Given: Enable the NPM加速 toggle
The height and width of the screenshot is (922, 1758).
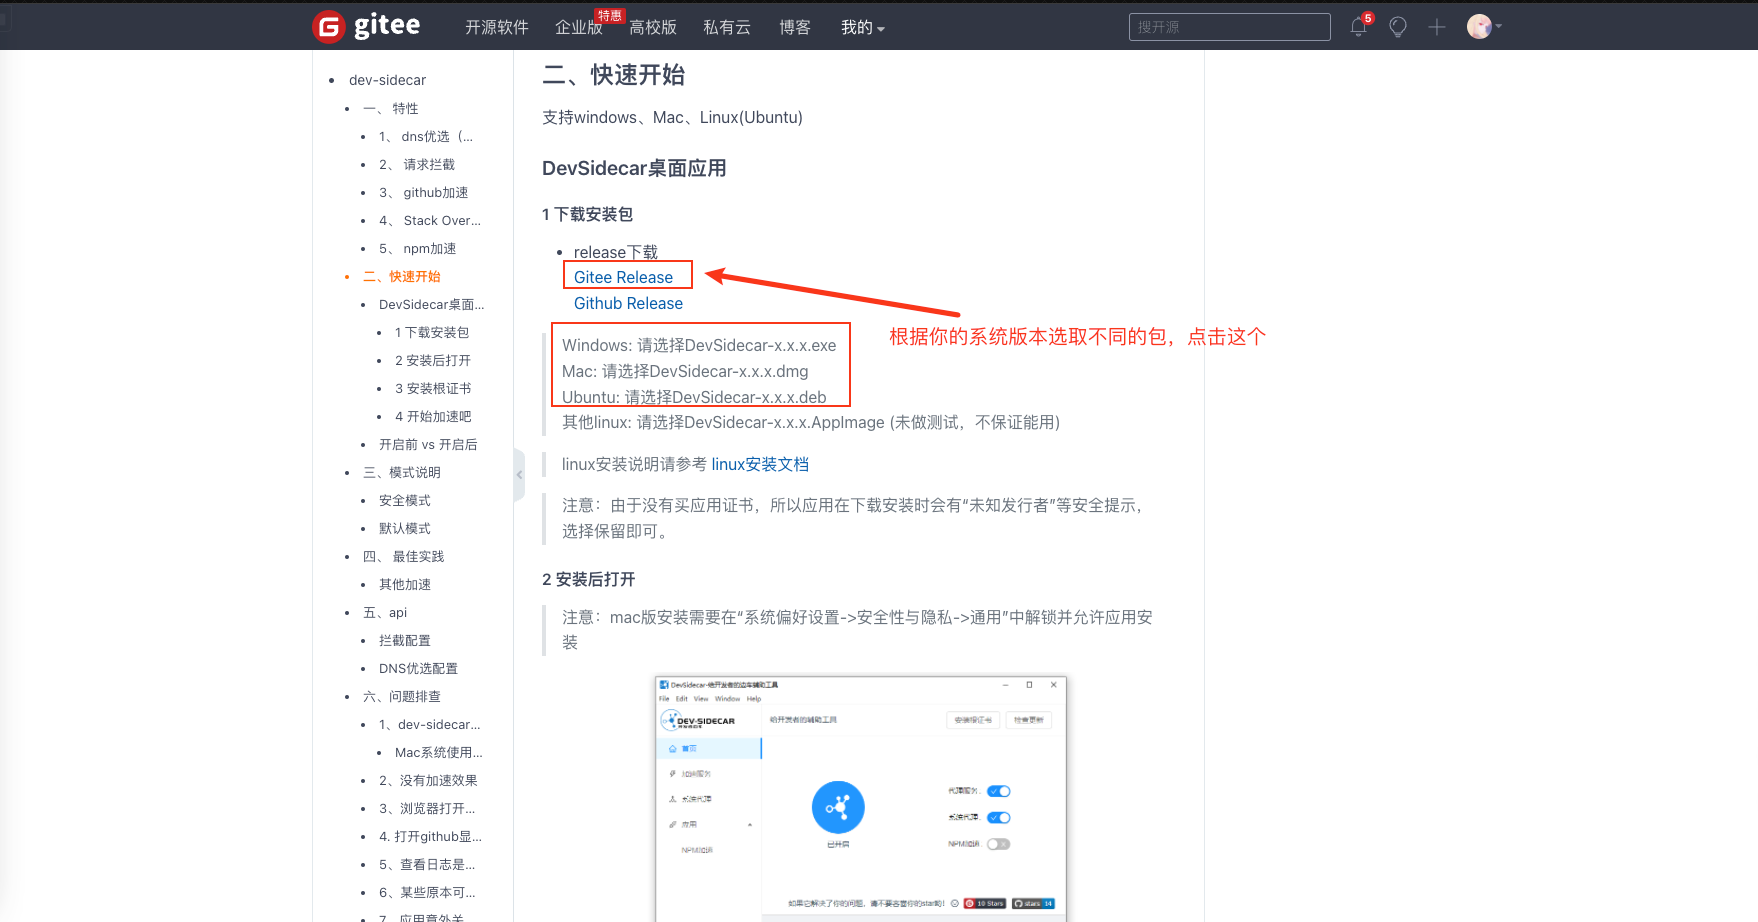Looking at the screenshot, I should 999,844.
